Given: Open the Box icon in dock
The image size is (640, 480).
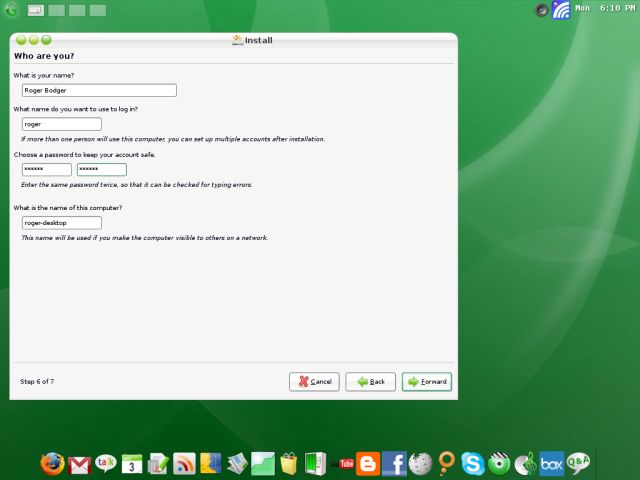Looking at the screenshot, I should pos(551,464).
